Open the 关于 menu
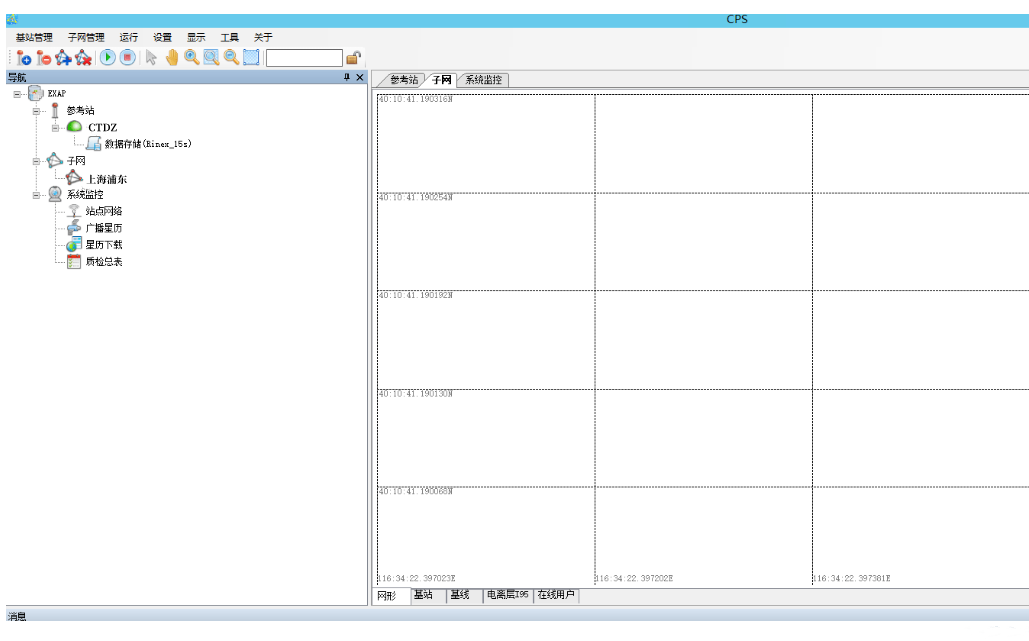Image resolution: width=1029 pixels, height=641 pixels. 262,37
